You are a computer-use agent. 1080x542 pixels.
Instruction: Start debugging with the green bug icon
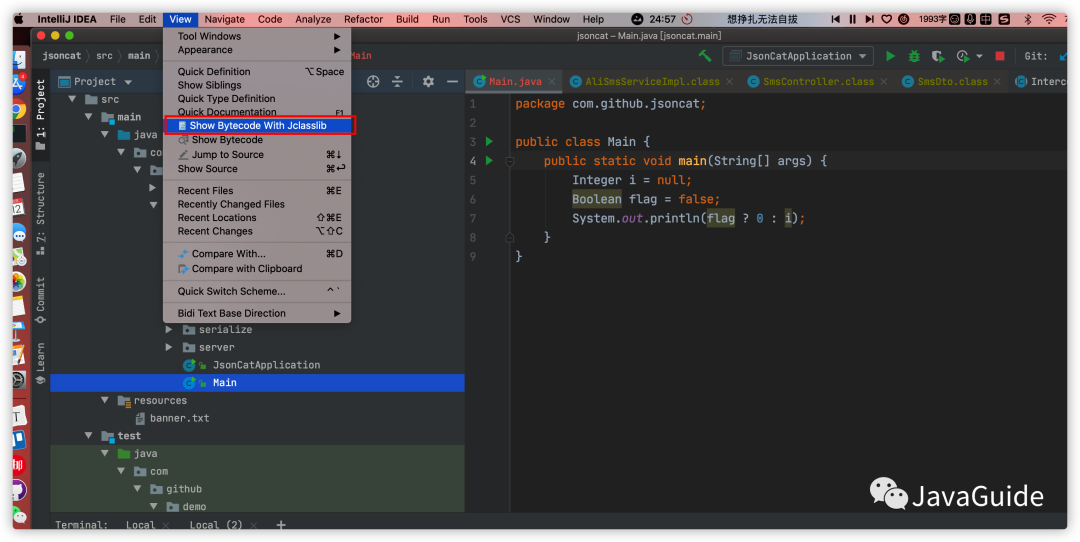(914, 56)
